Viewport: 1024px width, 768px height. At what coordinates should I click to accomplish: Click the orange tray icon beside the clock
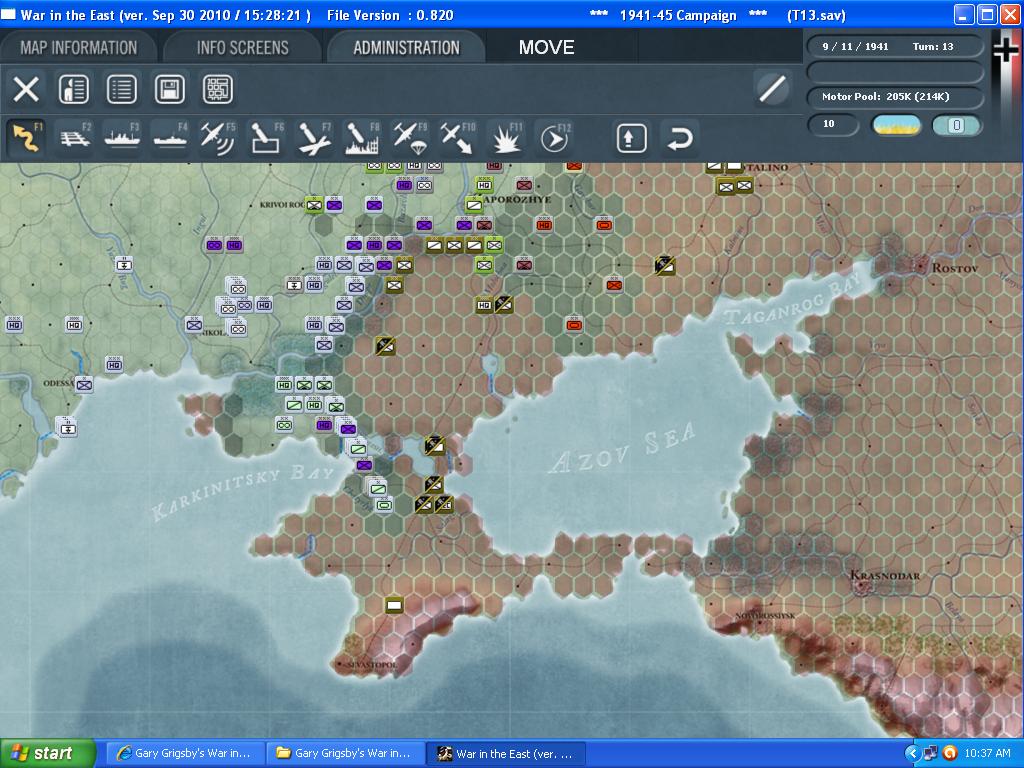click(x=950, y=754)
